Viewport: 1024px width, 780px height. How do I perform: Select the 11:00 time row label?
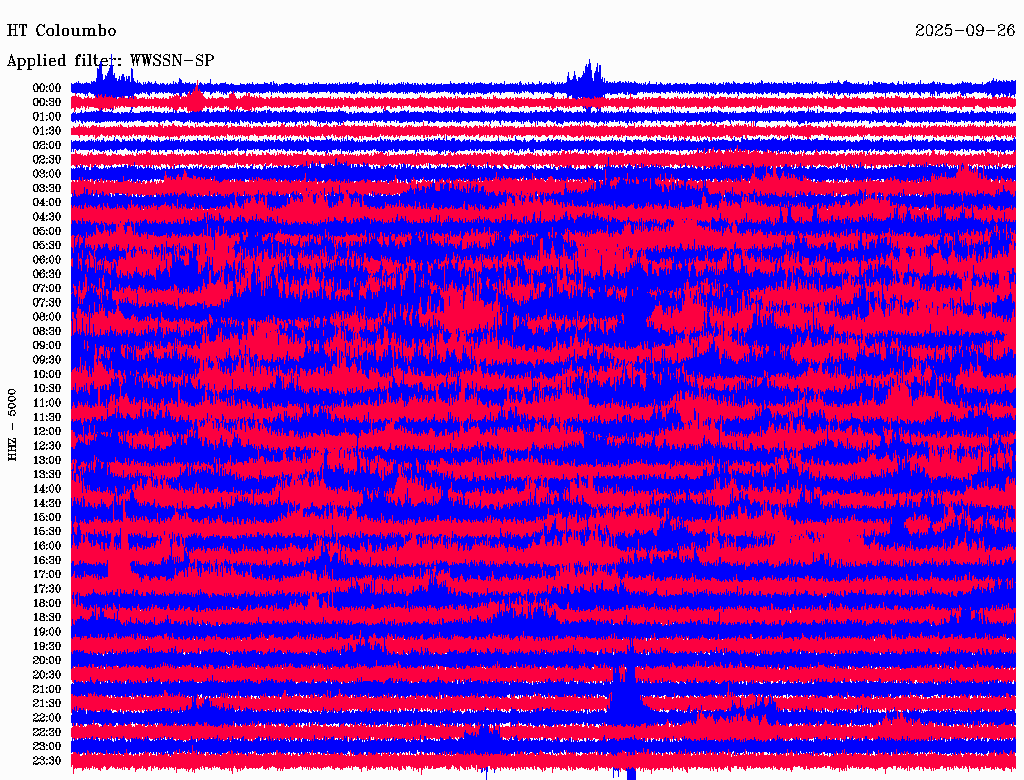pyautogui.click(x=47, y=403)
